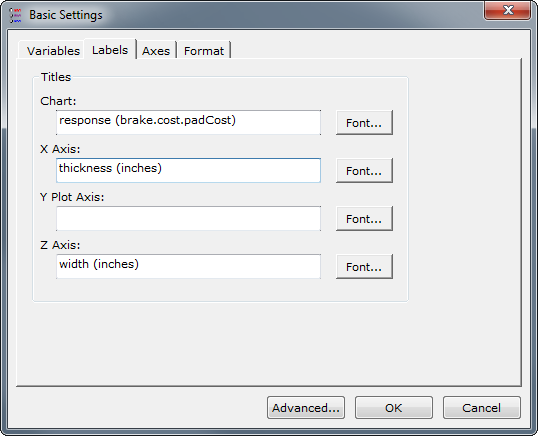Focus the X Axis title field

point(188,170)
